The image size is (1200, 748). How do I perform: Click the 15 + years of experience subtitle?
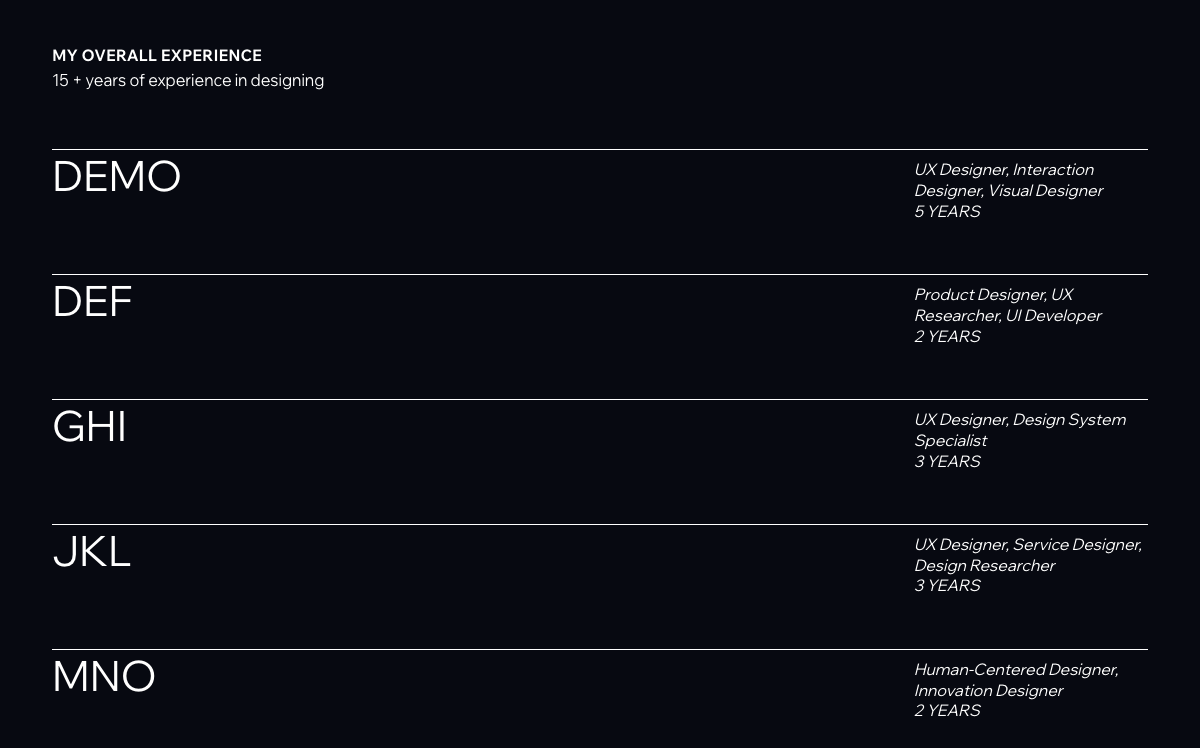188,80
